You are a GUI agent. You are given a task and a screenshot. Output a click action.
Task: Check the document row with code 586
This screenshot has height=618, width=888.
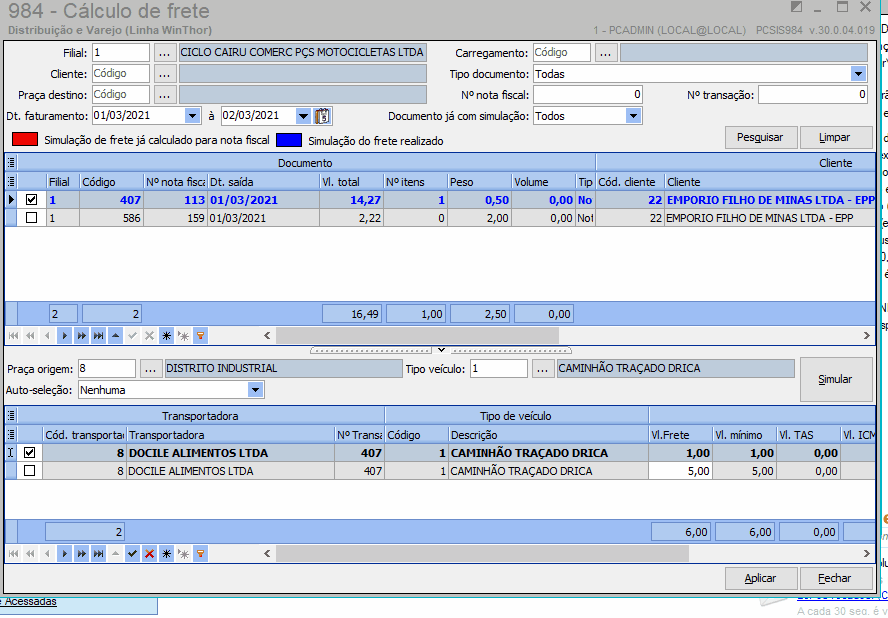point(32,218)
